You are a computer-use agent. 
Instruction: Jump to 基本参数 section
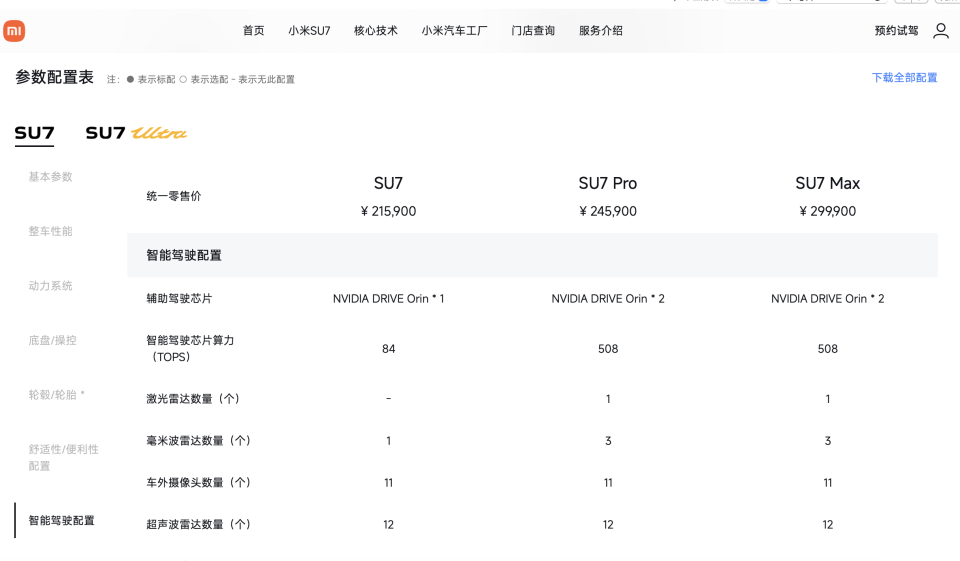(50, 177)
